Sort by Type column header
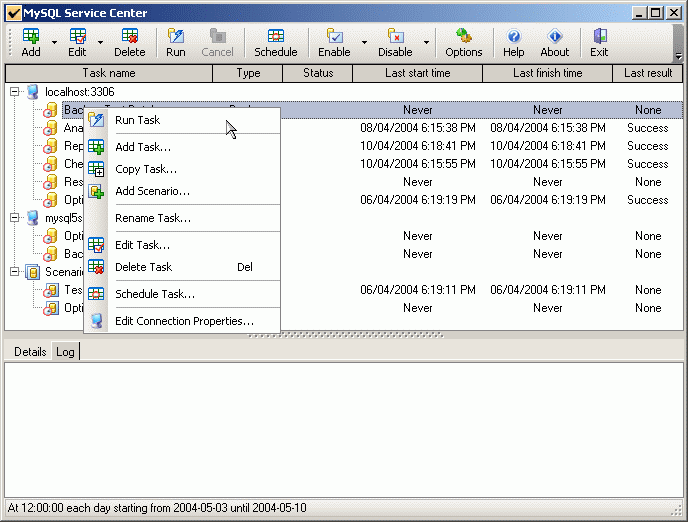The image size is (688, 522). pyautogui.click(x=248, y=73)
